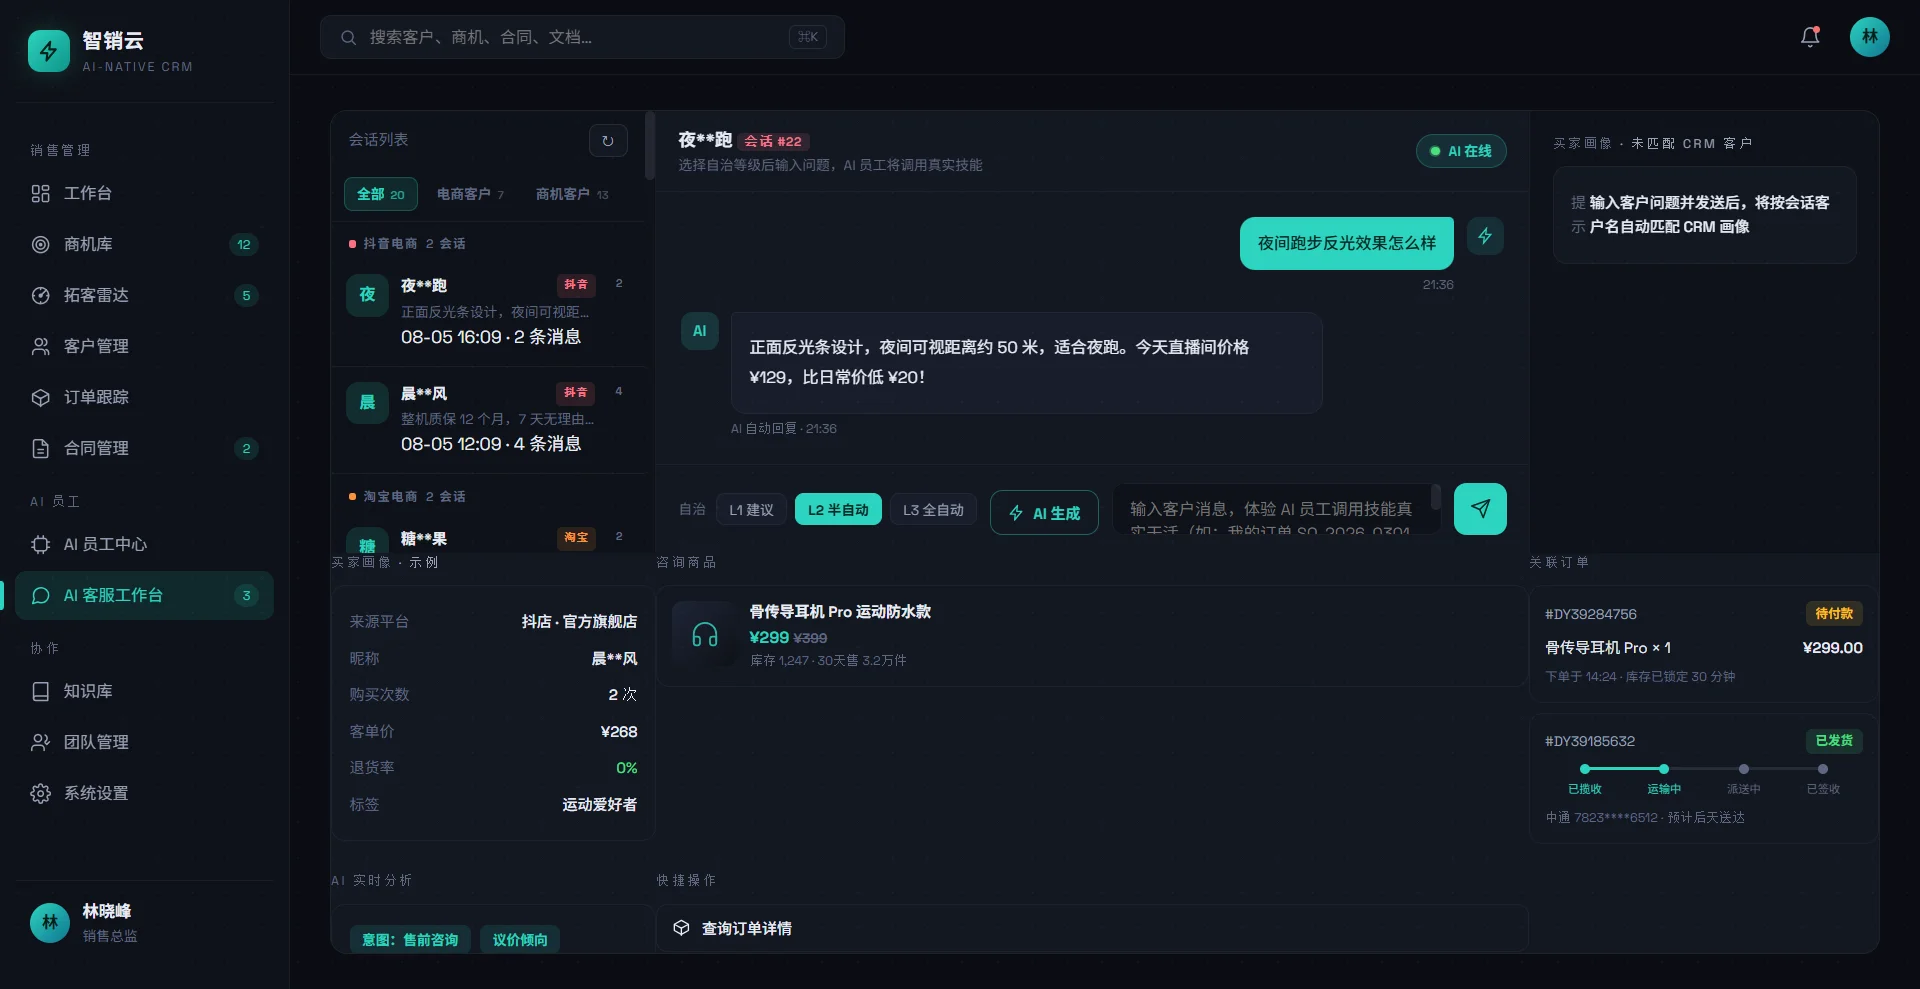The width and height of the screenshot is (1920, 989).
Task: Open AI 客服工作台 menu item
Action: coord(144,595)
